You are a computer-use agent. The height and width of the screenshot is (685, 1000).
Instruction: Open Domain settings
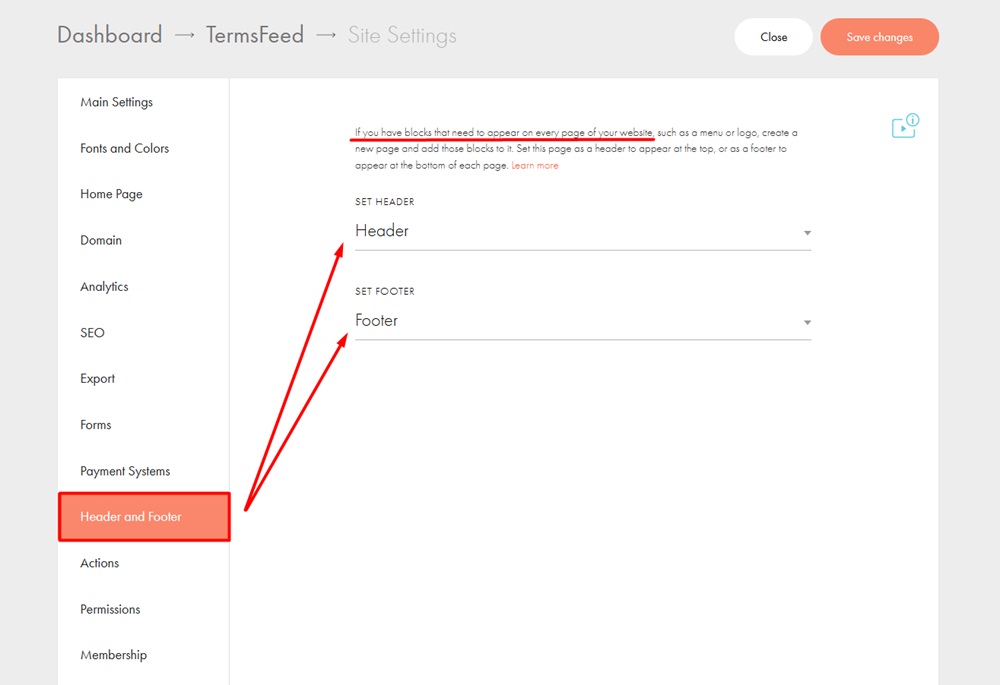101,240
